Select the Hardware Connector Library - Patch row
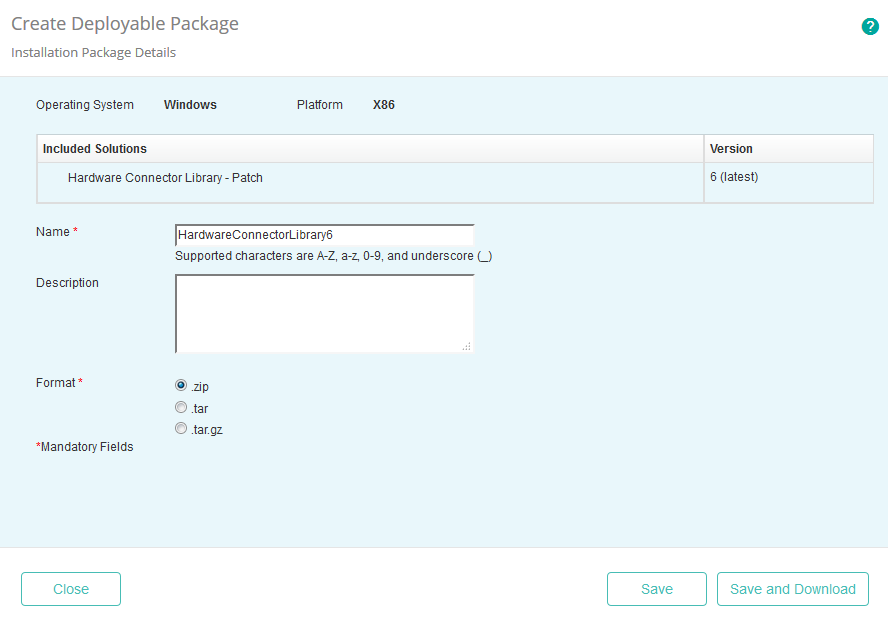888x621 pixels. coord(165,177)
